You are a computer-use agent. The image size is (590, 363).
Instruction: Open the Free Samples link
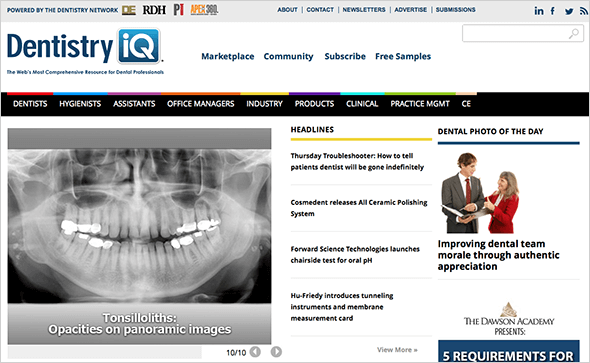tap(403, 56)
